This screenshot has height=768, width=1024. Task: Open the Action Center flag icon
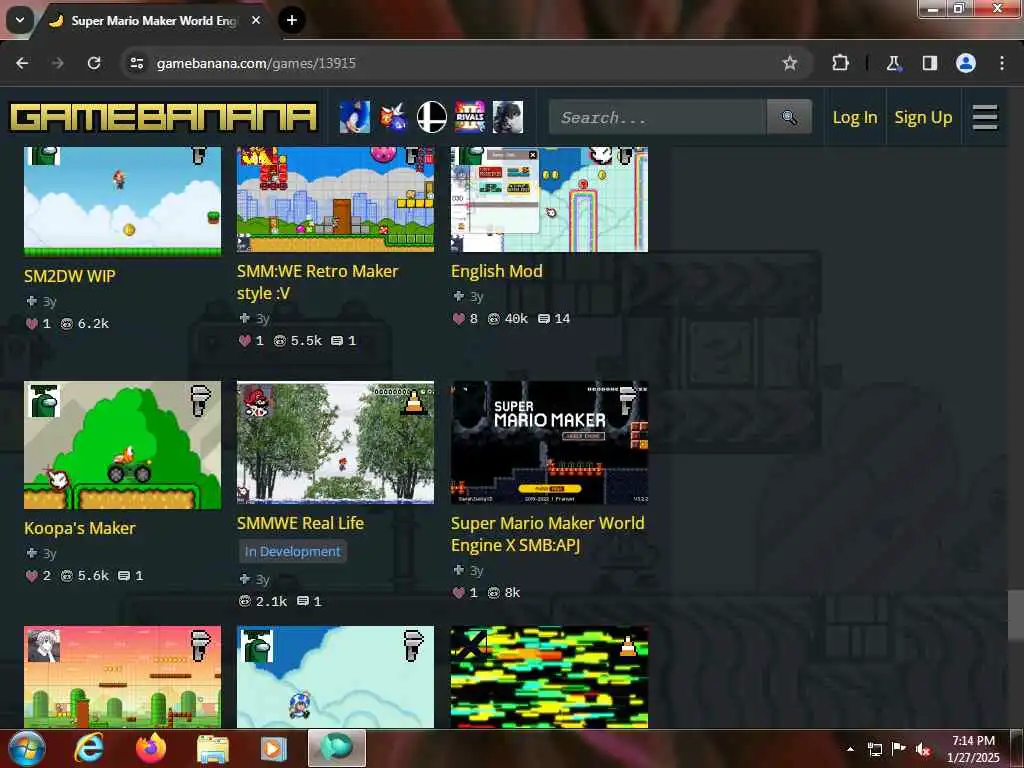[899, 748]
